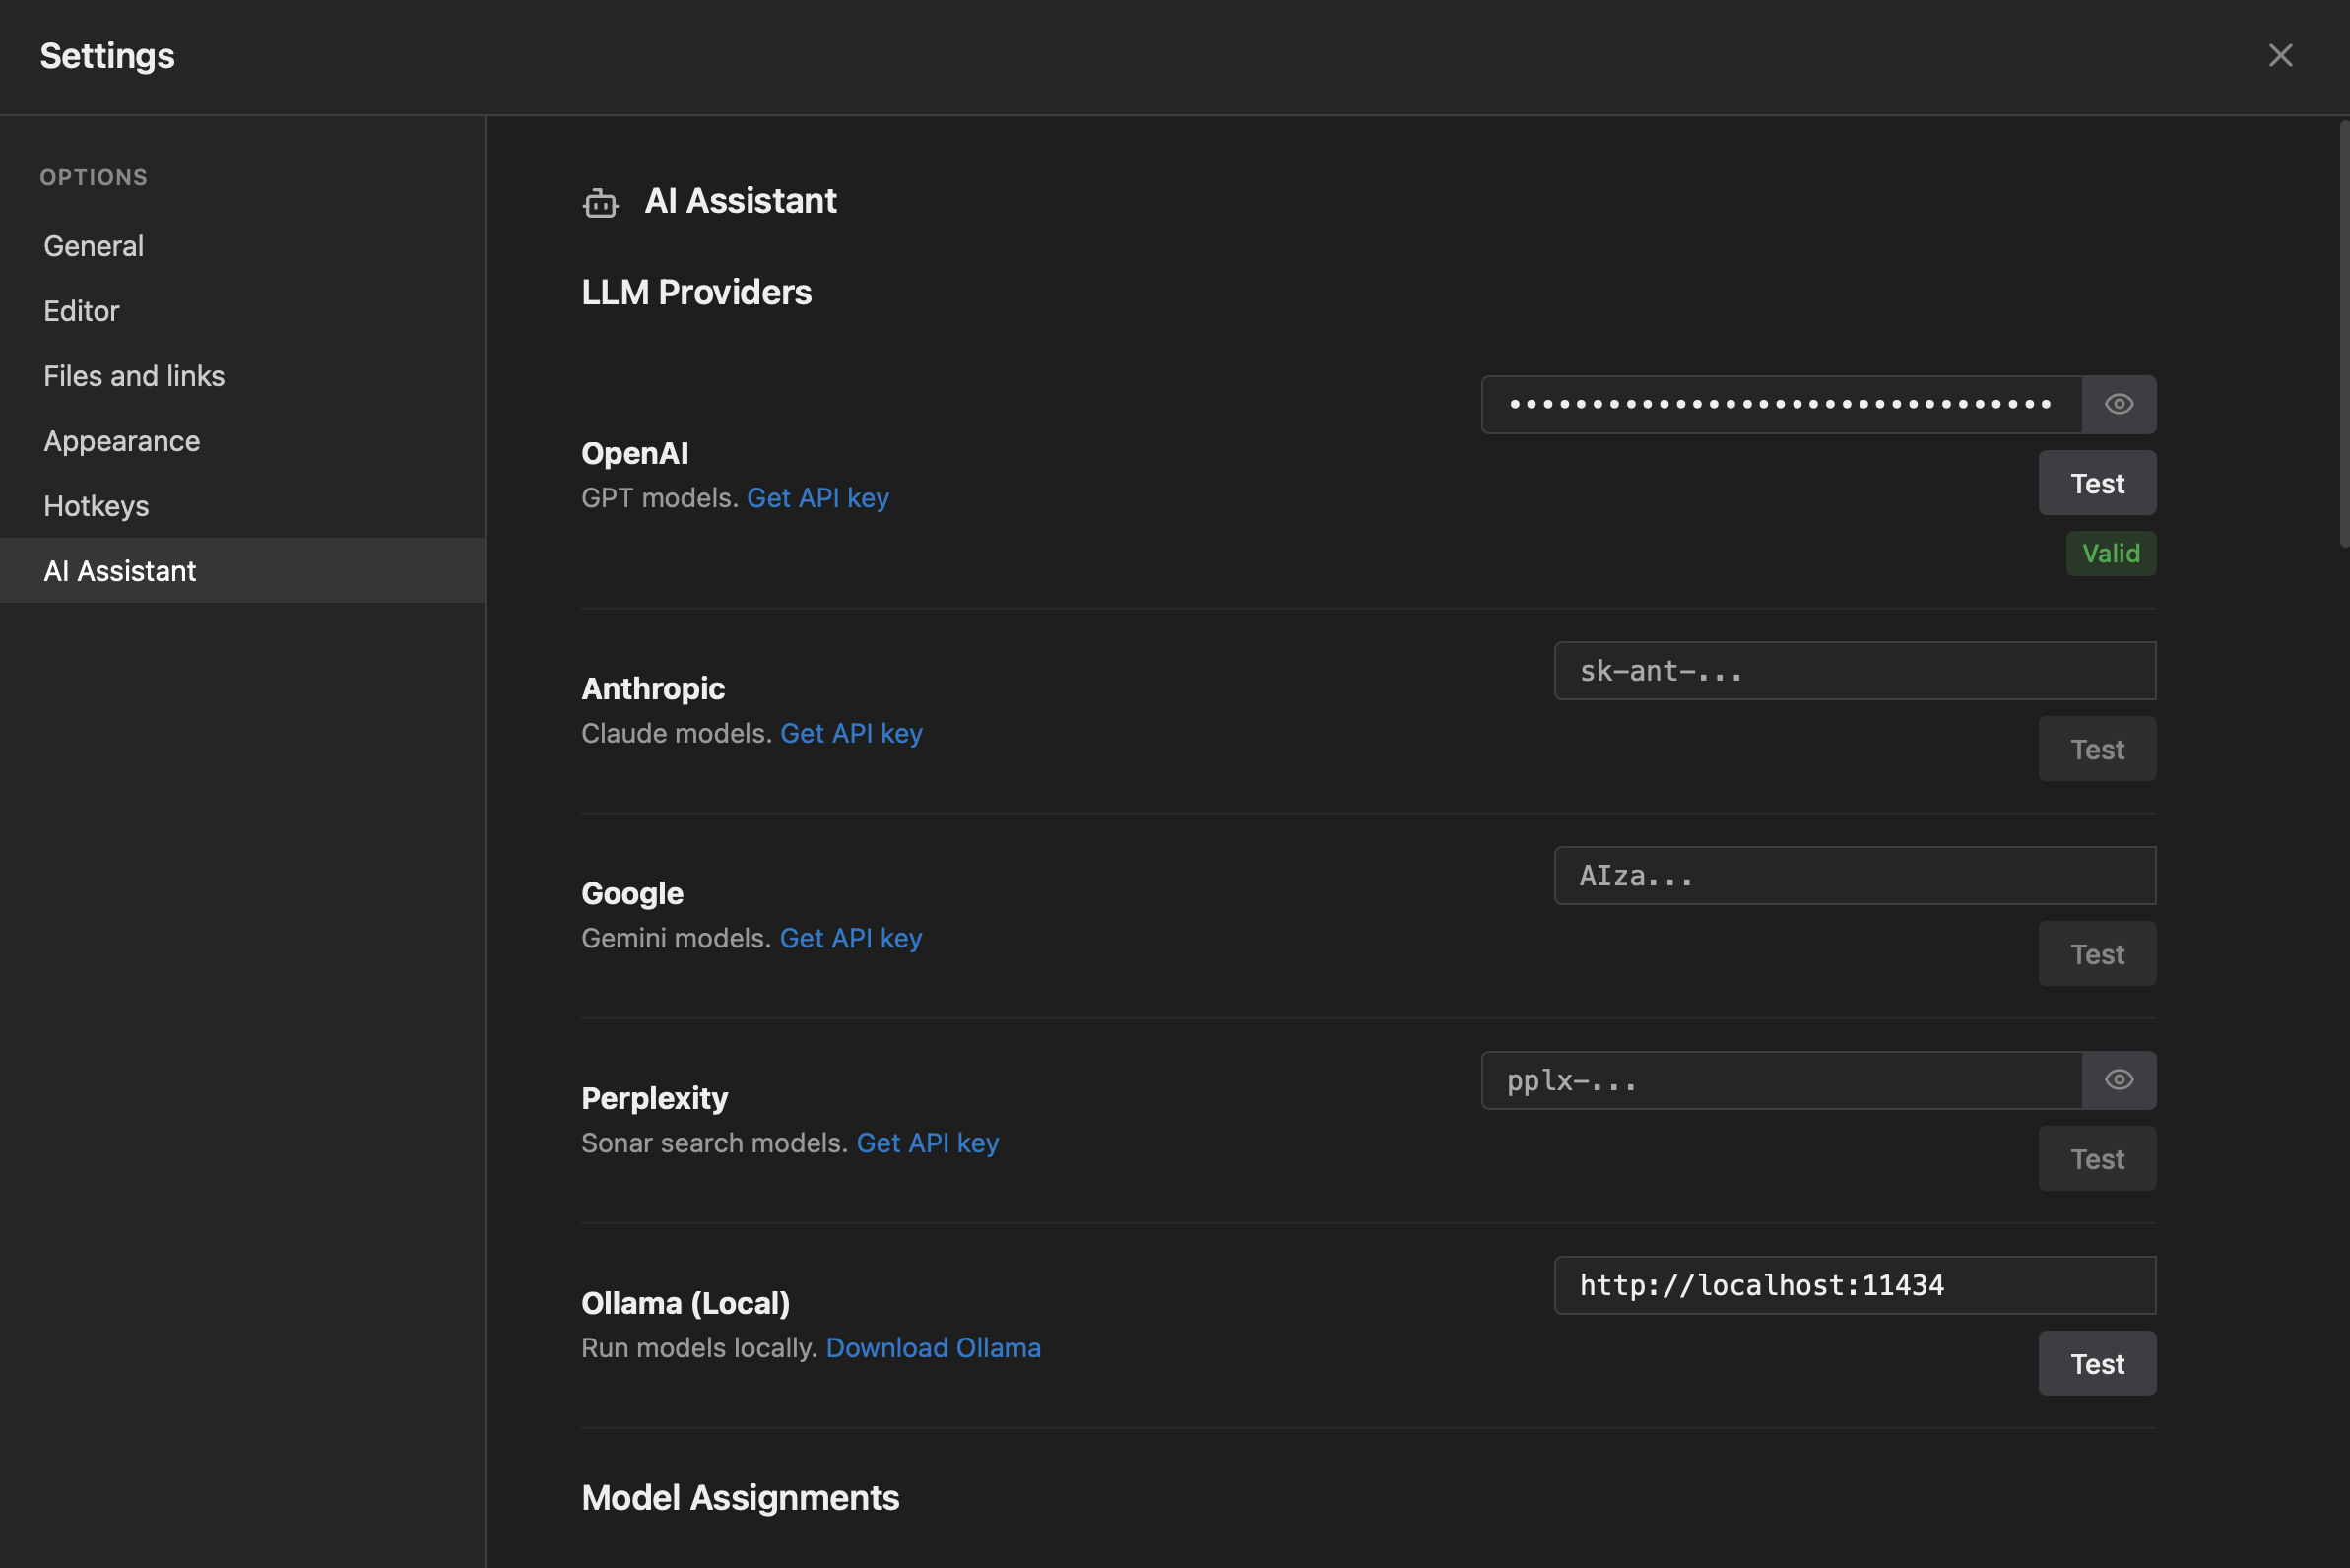Edit the Ollama localhost URL field

click(1855, 1285)
